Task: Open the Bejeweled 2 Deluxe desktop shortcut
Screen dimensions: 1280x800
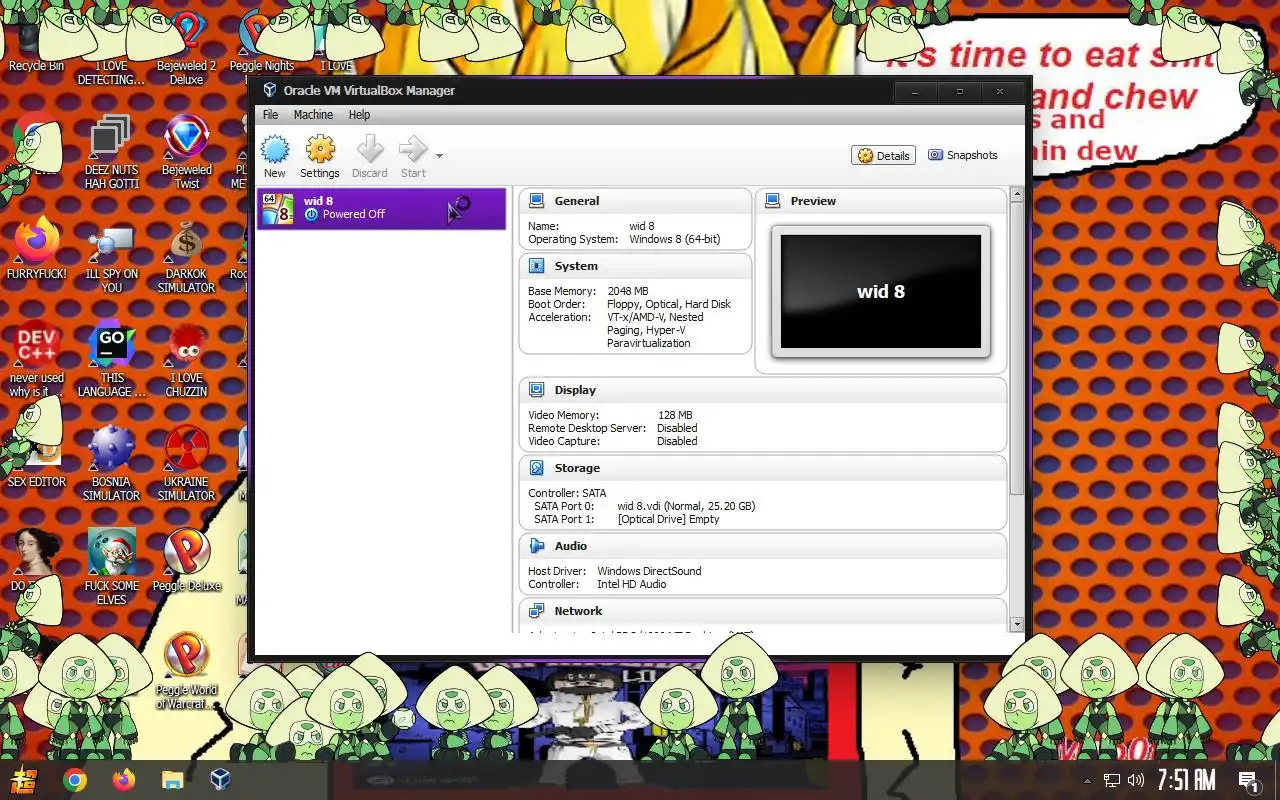Action: tap(186, 47)
